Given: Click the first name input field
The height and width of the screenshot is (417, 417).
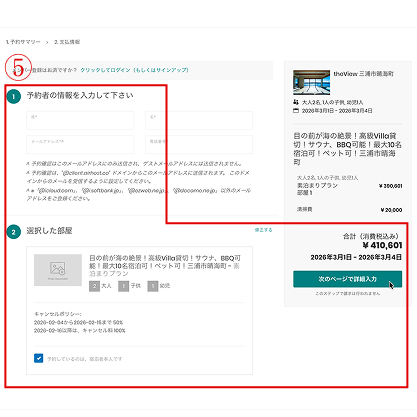Looking at the screenshot, I should point(199,120).
